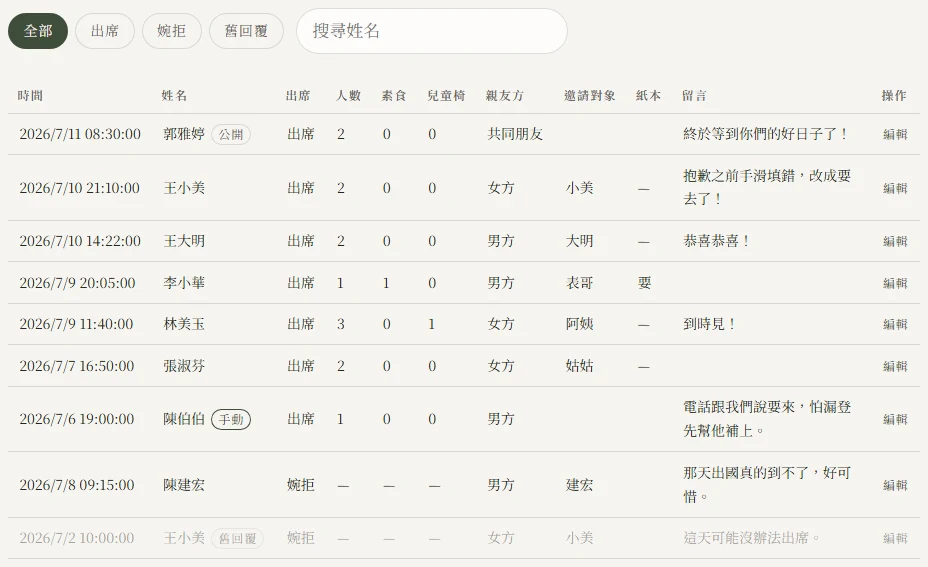Click timestamp 2026/7/7 16:50:00
This screenshot has width=928, height=567.
pyautogui.click(x=76, y=366)
